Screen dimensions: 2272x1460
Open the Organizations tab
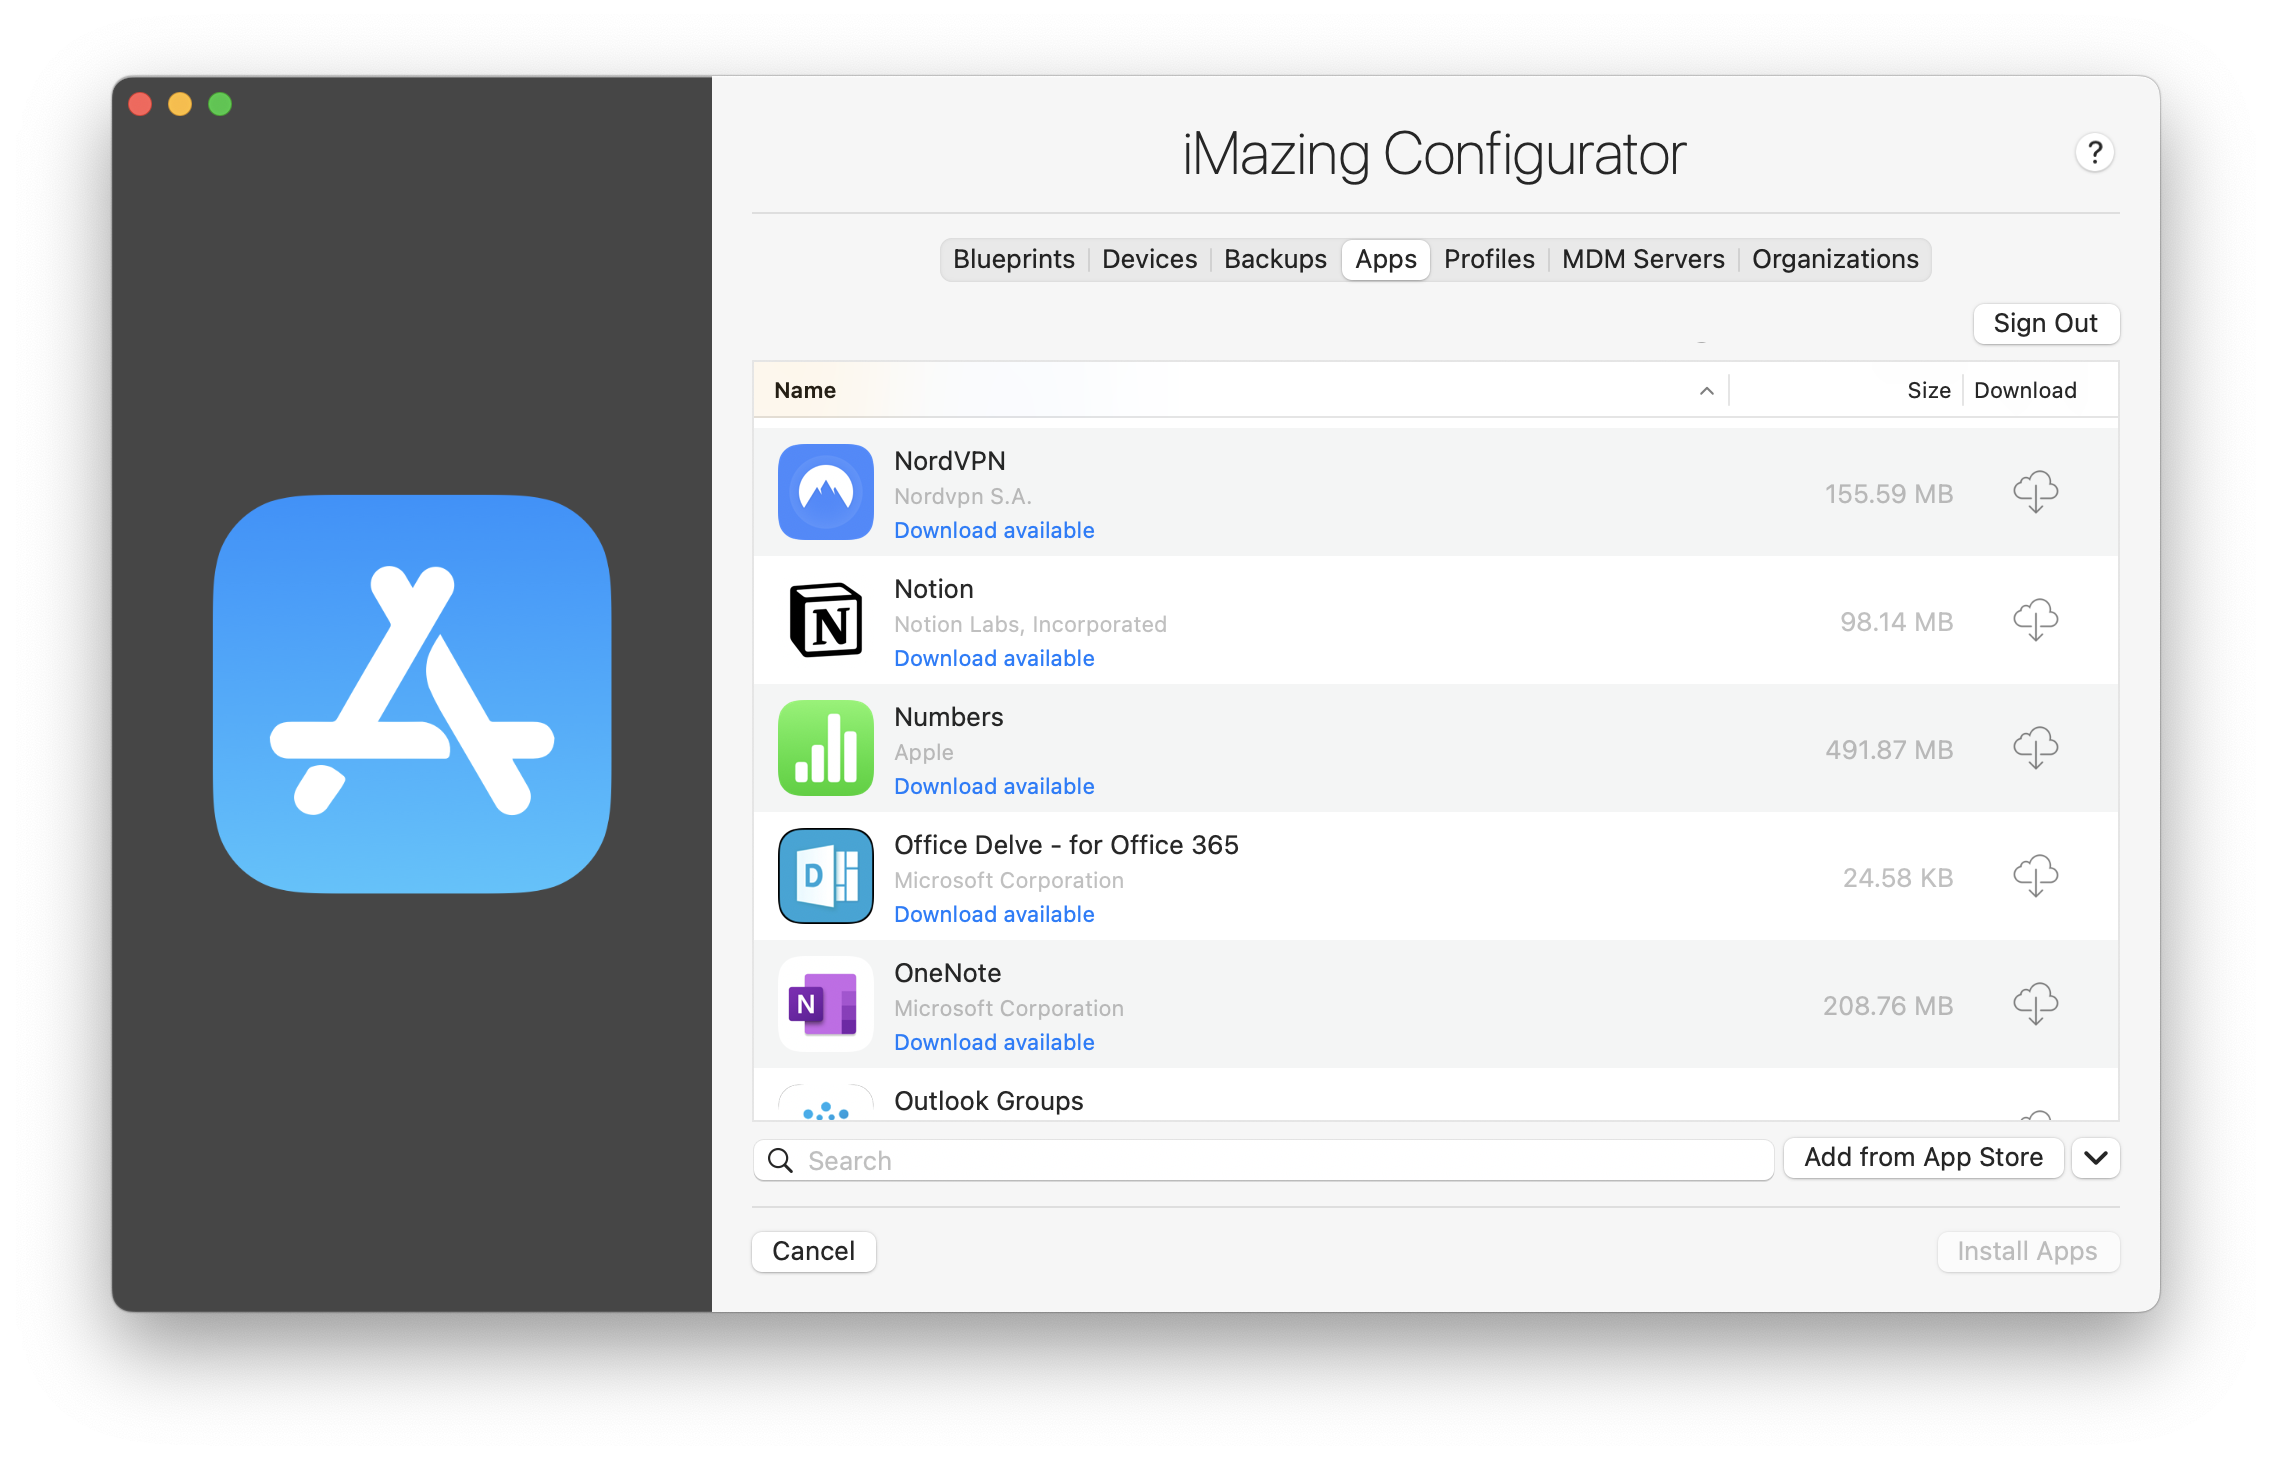tap(1835, 259)
